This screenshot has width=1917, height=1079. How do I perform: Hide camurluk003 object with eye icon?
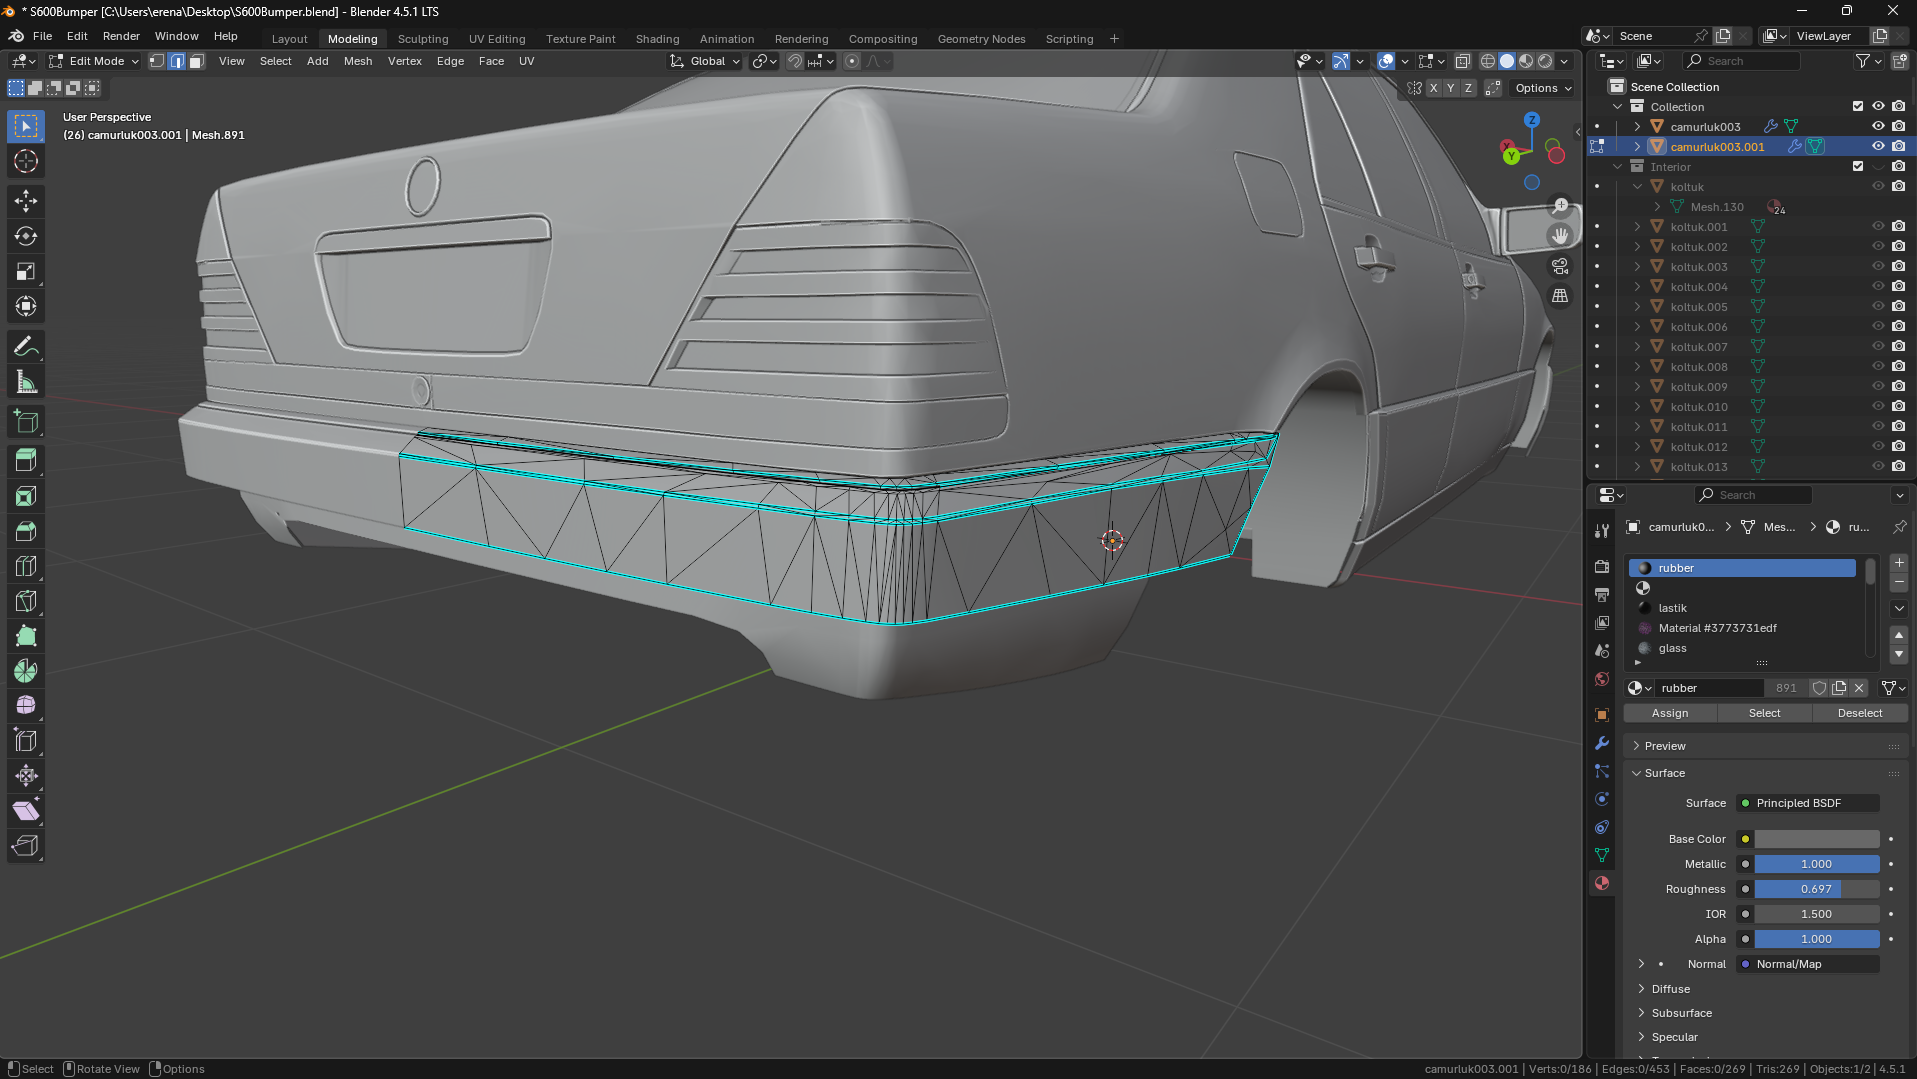click(1878, 126)
